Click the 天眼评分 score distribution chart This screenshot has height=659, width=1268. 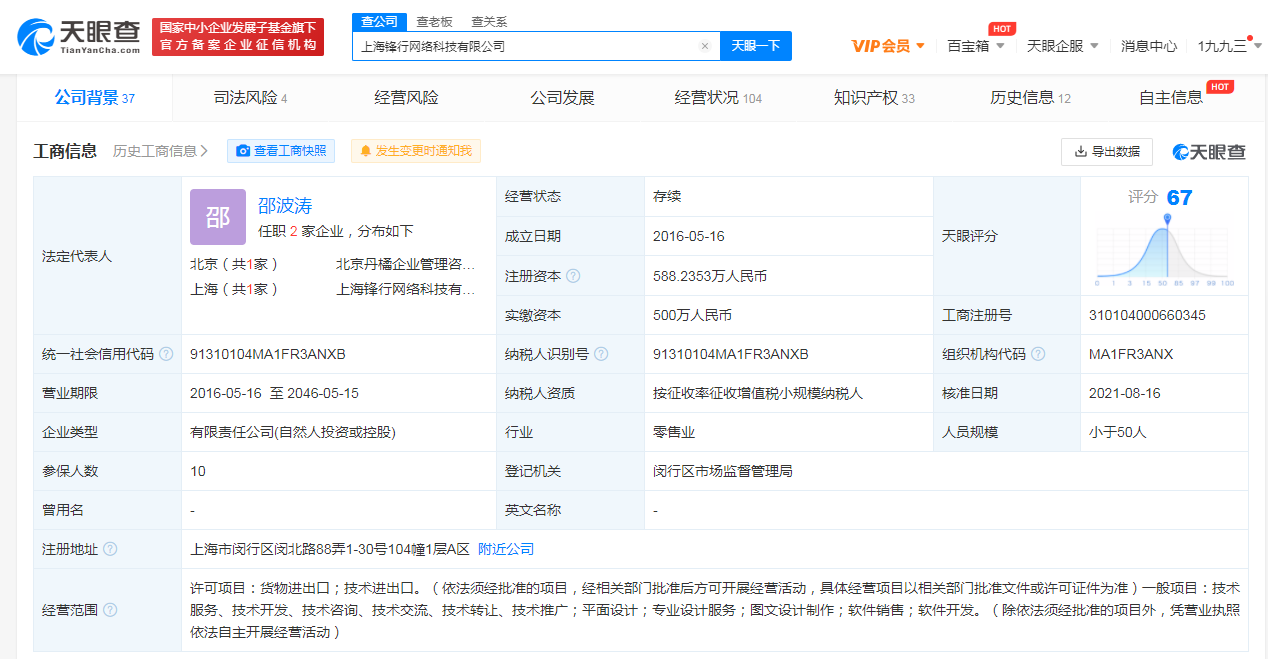tap(1164, 250)
